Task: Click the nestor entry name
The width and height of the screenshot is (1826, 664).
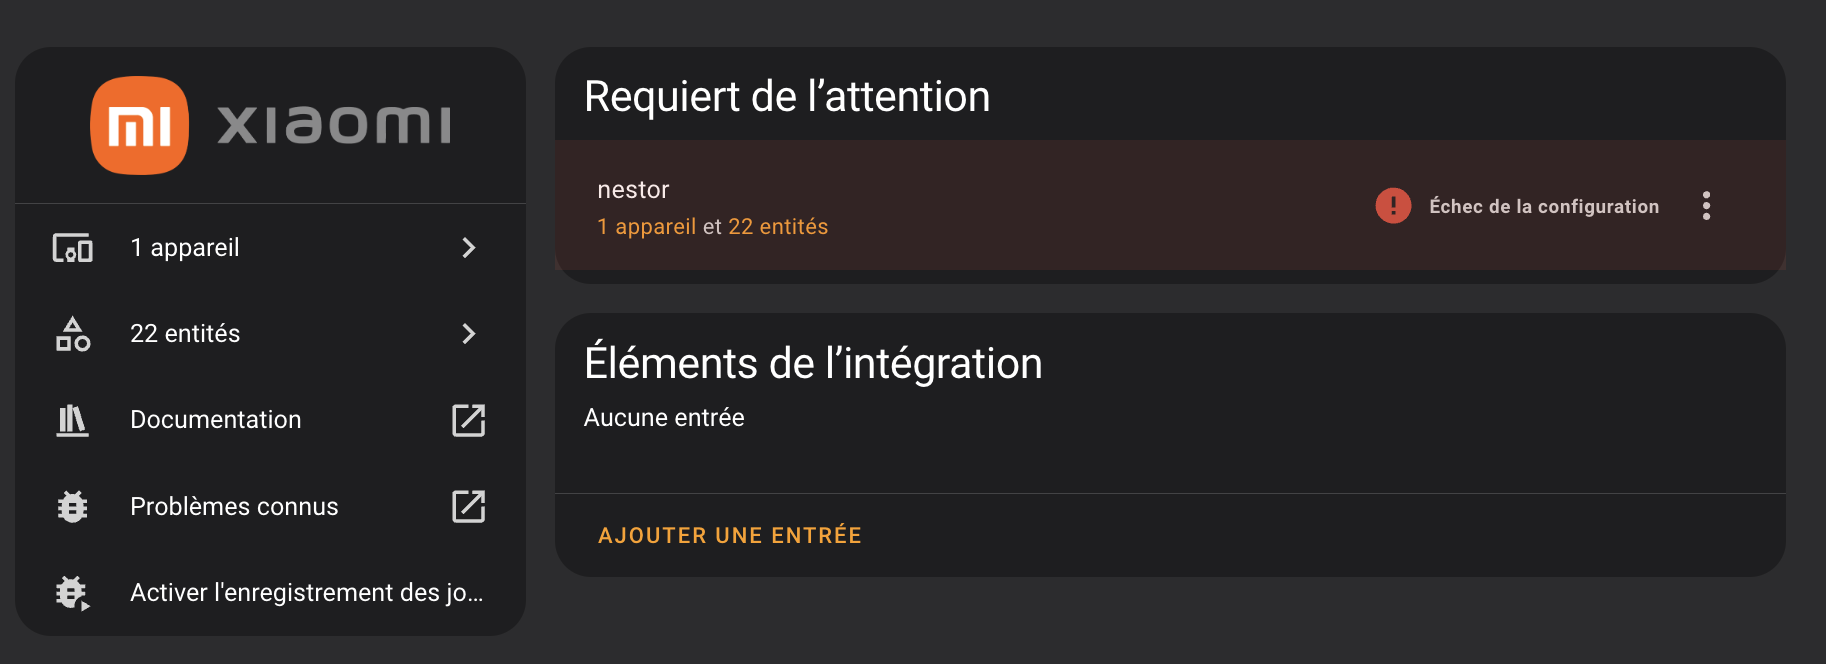Action: tap(633, 190)
